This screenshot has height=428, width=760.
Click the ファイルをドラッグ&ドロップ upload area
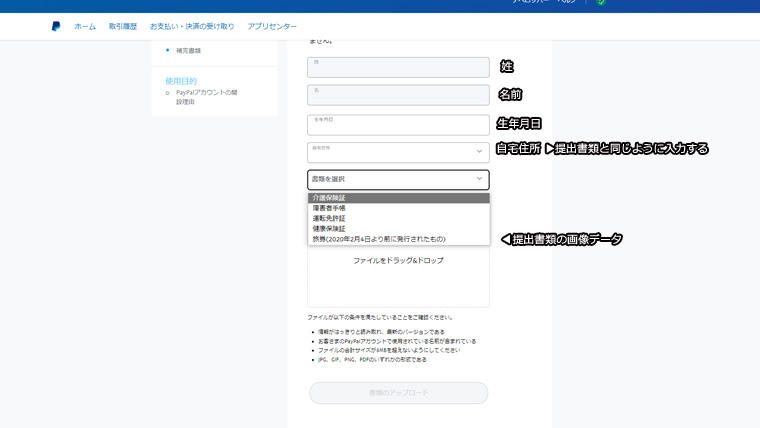point(397,270)
